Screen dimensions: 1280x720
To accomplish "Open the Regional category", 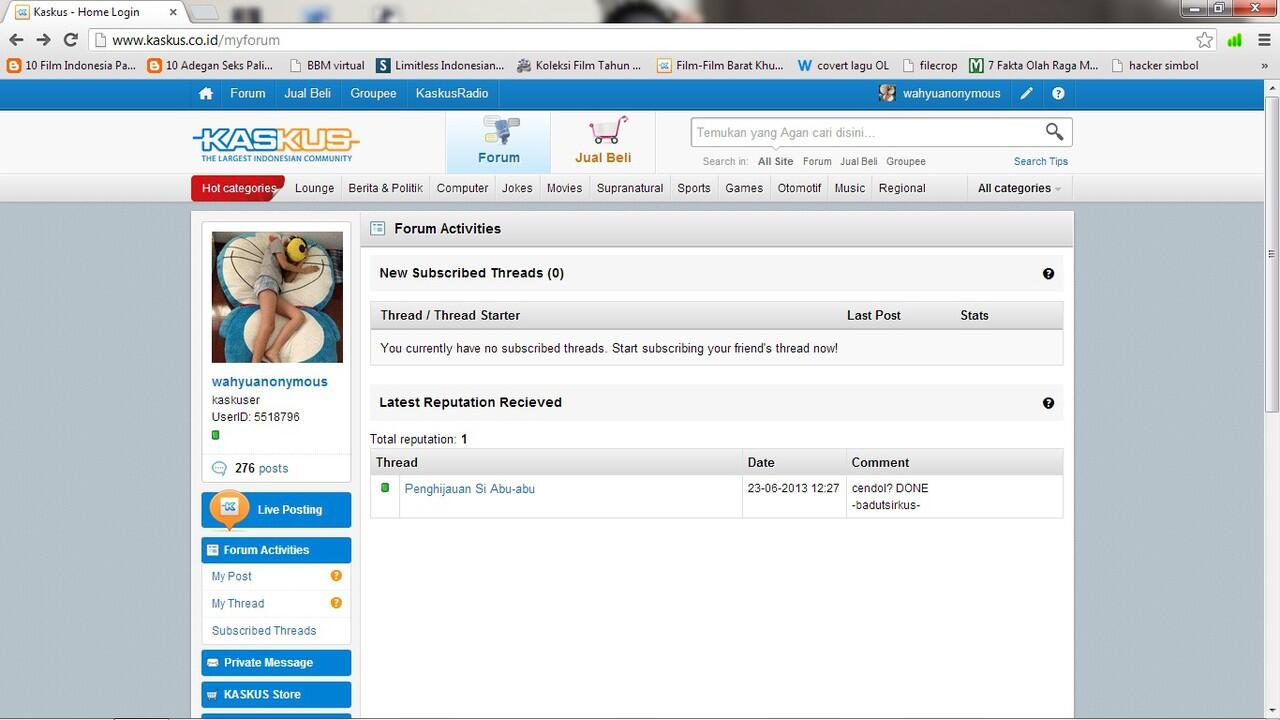I will coord(902,188).
